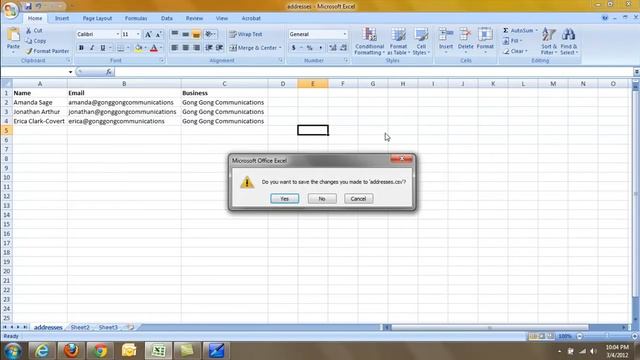Toggle Align Text Left
Image resolution: width=640 pixels, height=360 pixels.
click(175, 48)
